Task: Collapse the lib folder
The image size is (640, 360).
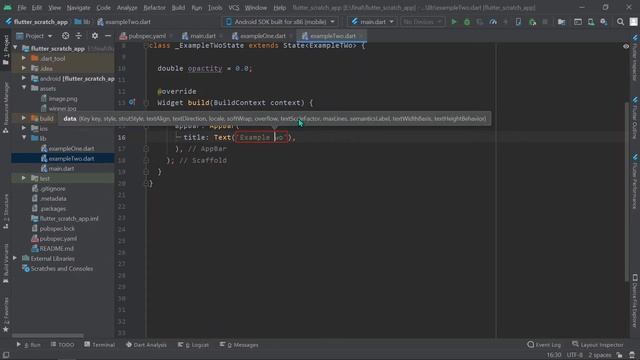Action: point(24,138)
